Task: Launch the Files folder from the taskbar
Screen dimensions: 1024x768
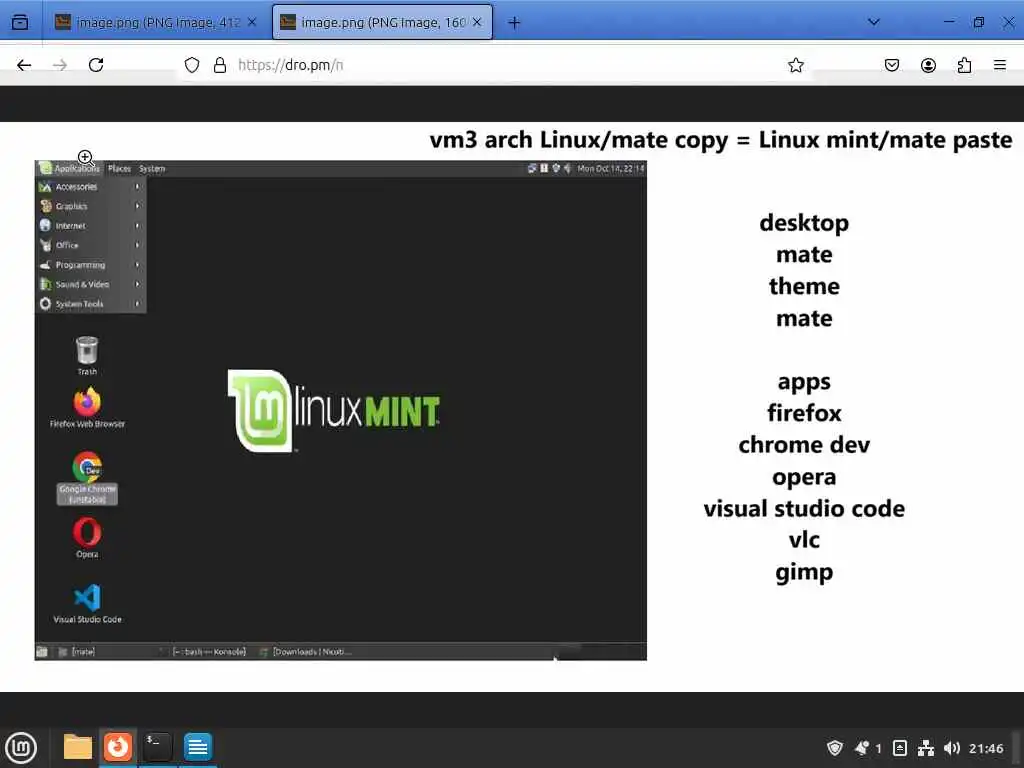Action: [77, 747]
